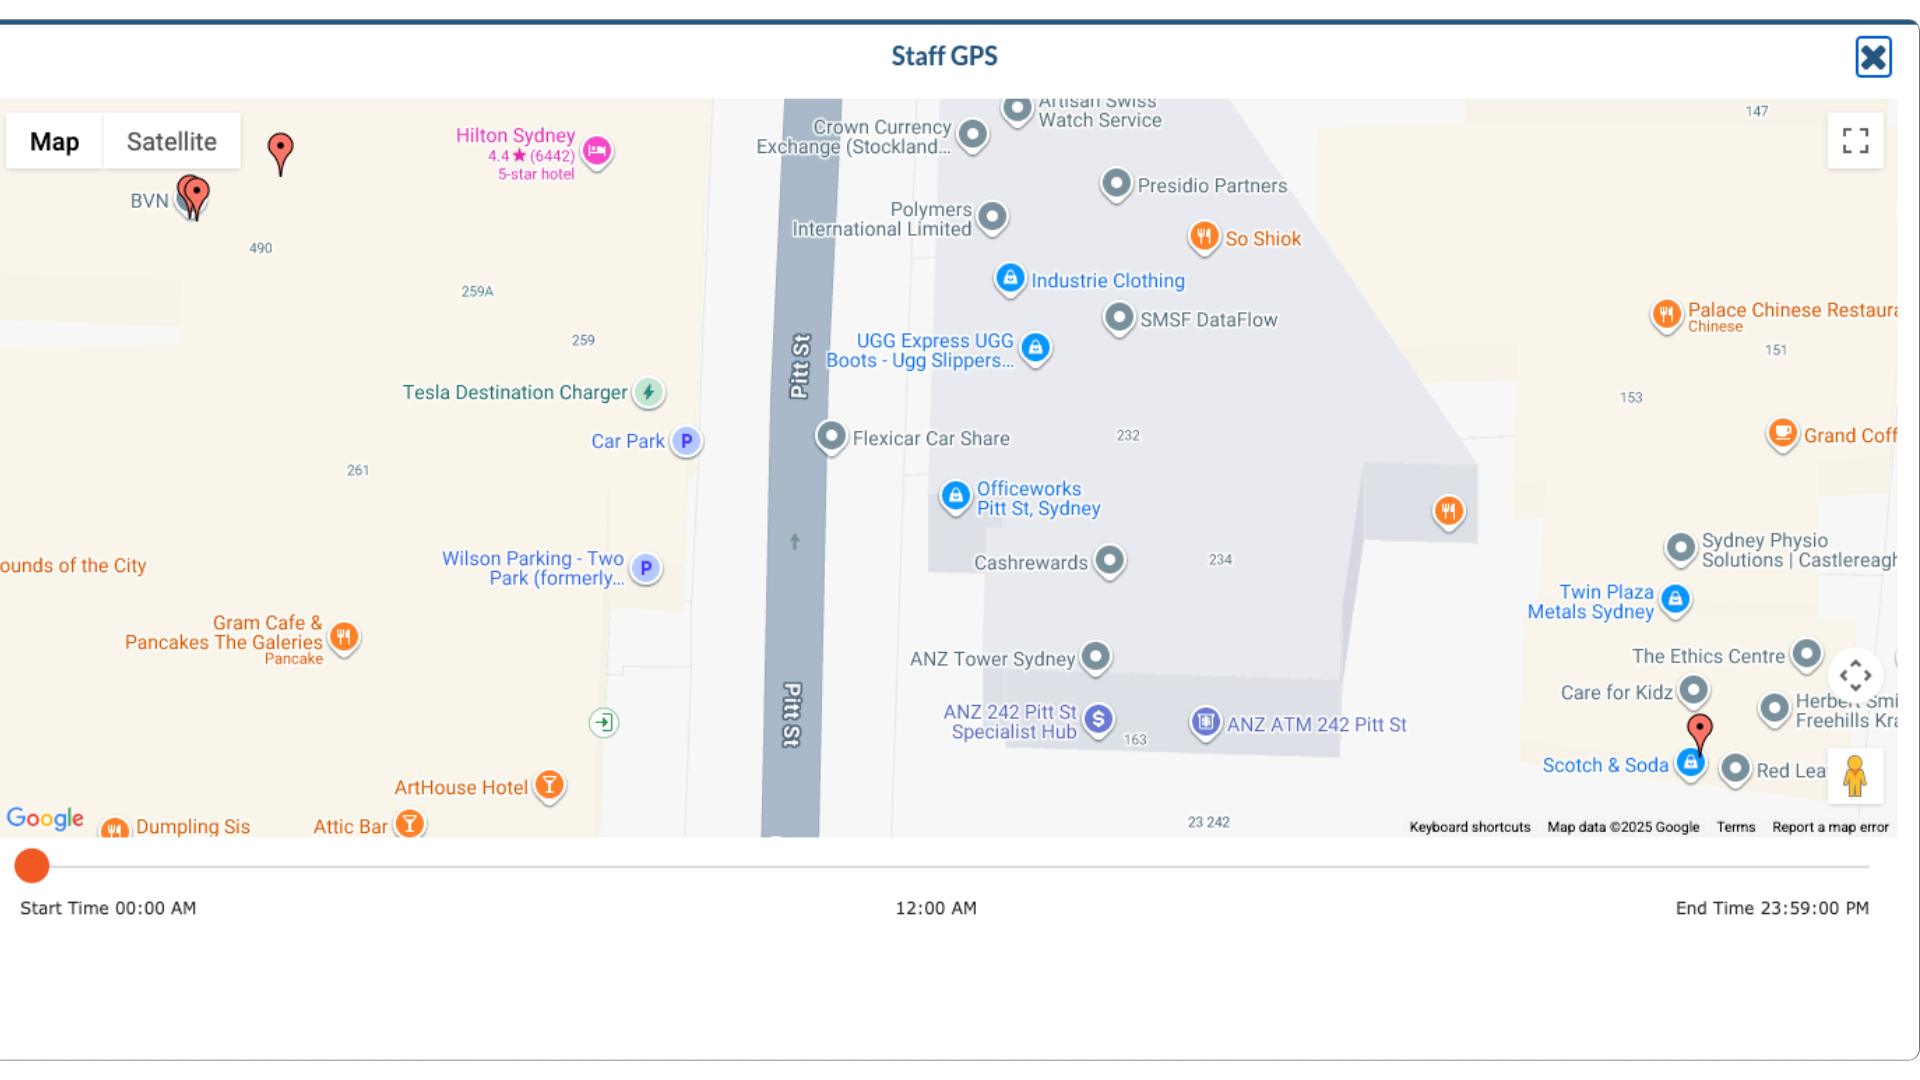Open Keyboard shortcuts link
Image resolution: width=1920 pixels, height=1080 pixels.
[1469, 827]
